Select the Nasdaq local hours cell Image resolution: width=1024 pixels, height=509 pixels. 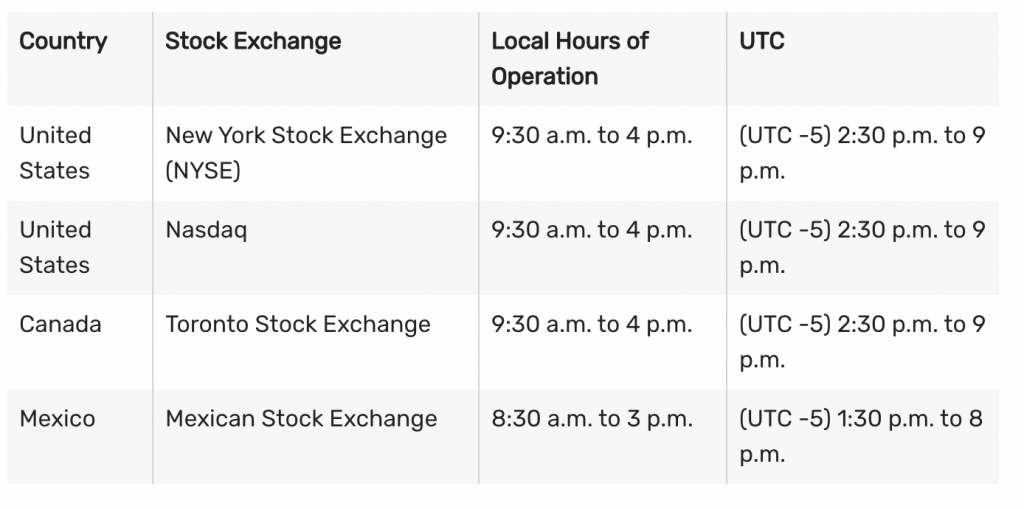(591, 230)
